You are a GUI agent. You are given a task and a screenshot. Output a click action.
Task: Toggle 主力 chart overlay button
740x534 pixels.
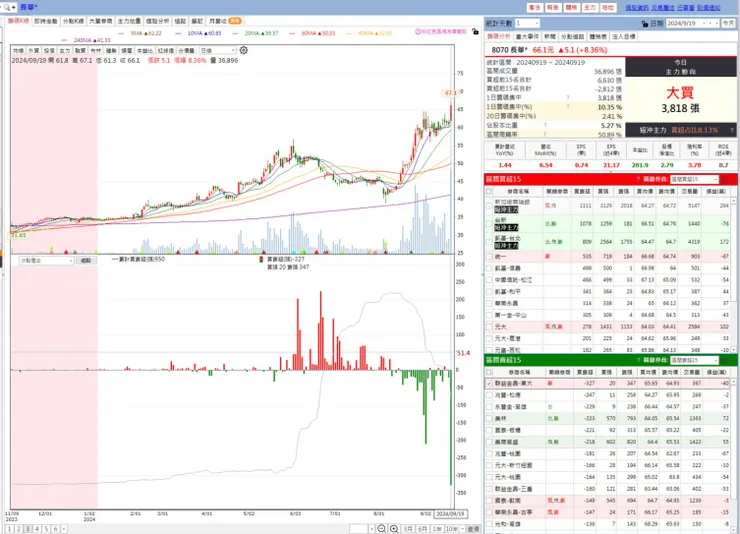point(65,50)
